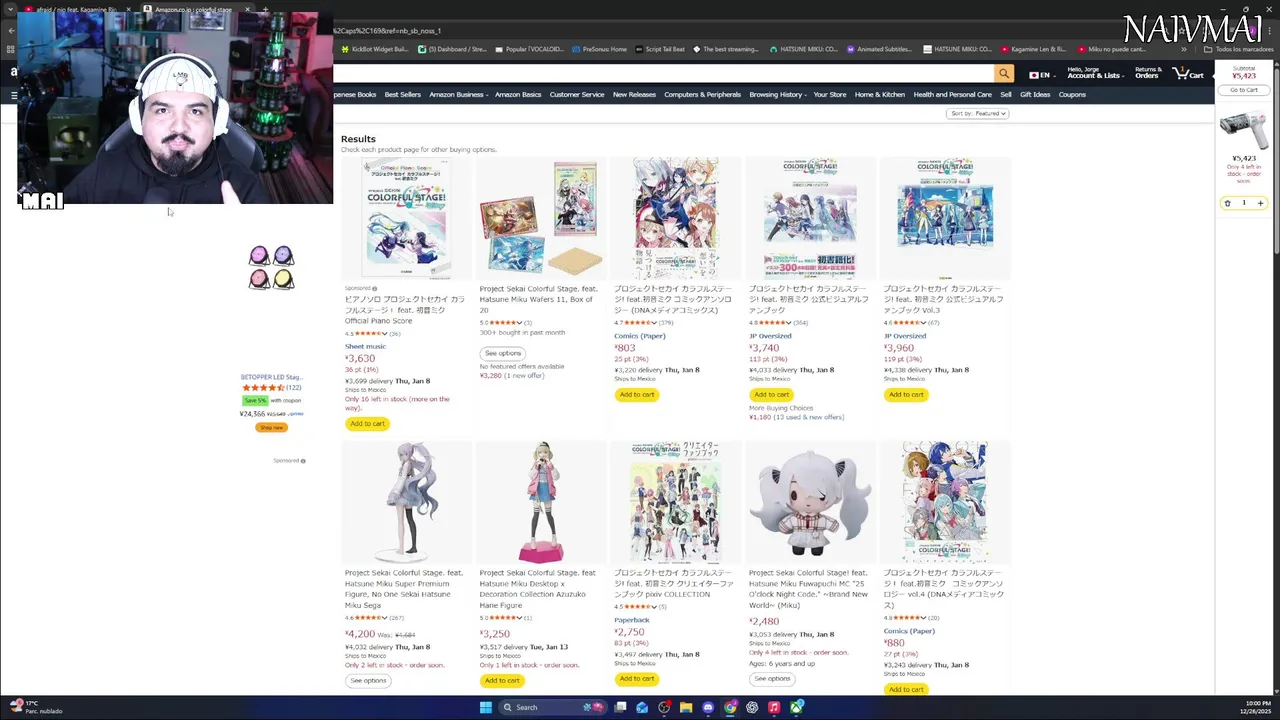The image size is (1280, 720).
Task: Open weather widget 17°C on taskbar
Action: tap(34, 707)
